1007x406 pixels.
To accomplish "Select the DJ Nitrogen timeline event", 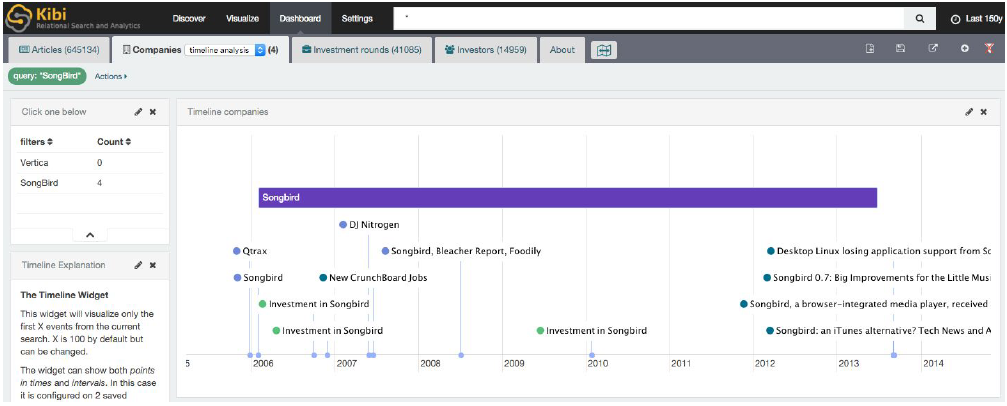I will click(x=369, y=225).
